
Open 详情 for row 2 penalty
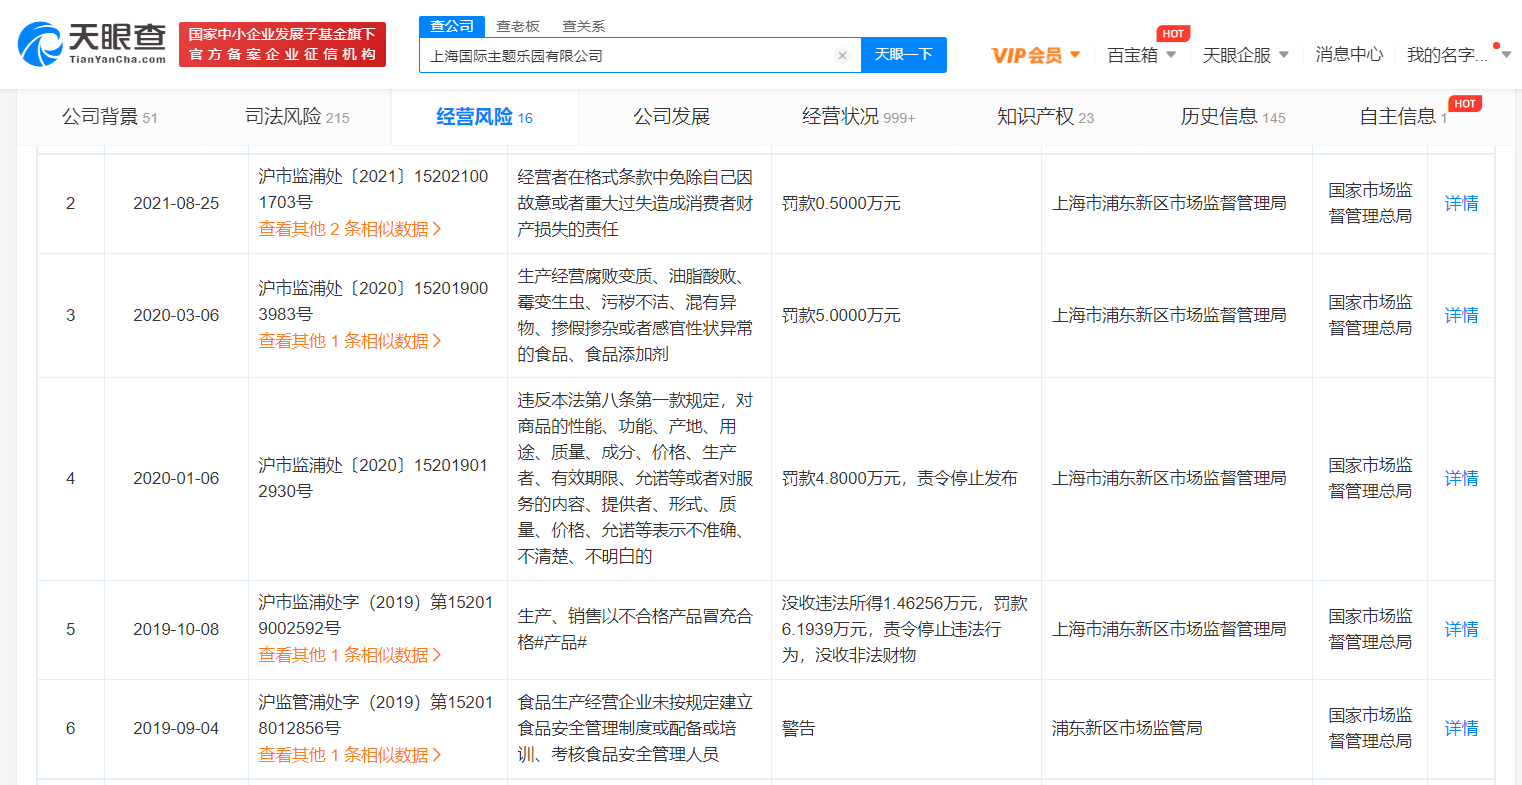(1461, 203)
